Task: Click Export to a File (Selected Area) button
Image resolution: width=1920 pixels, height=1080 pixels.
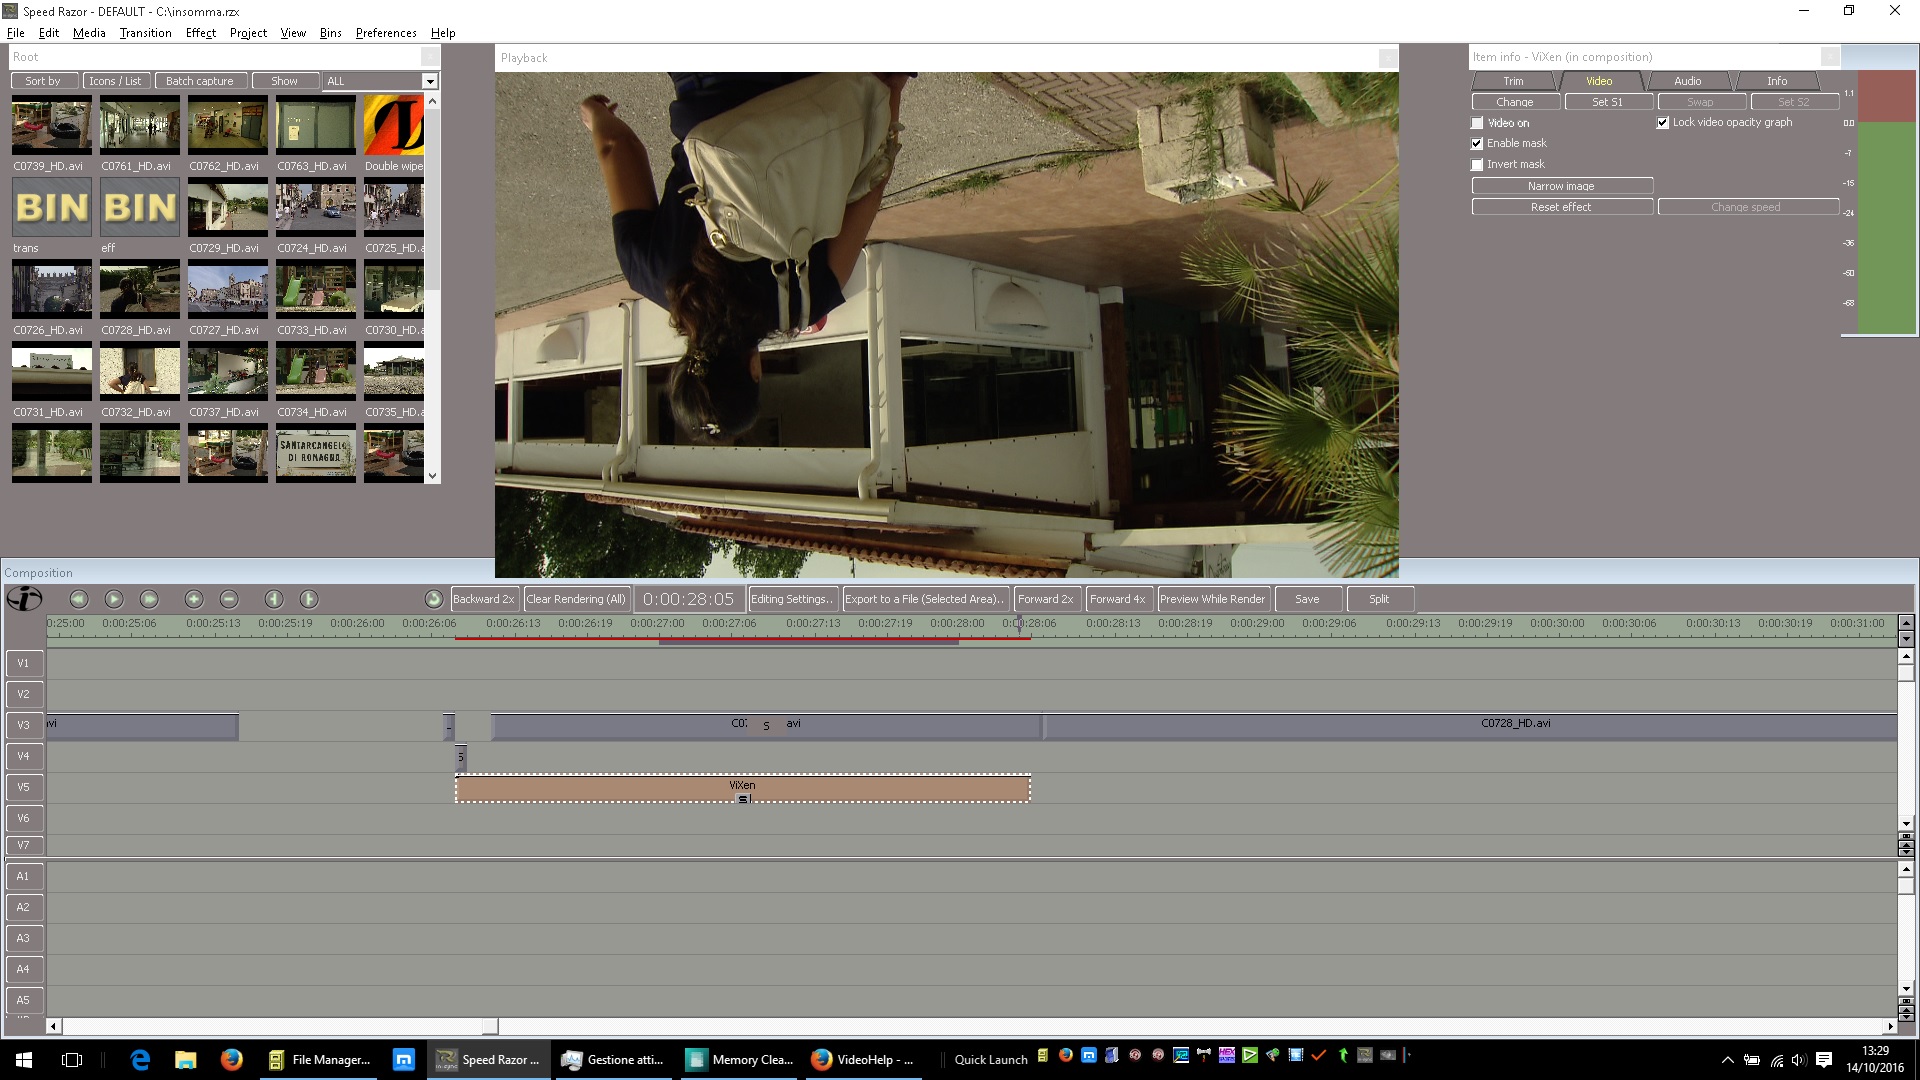Action: (924, 599)
